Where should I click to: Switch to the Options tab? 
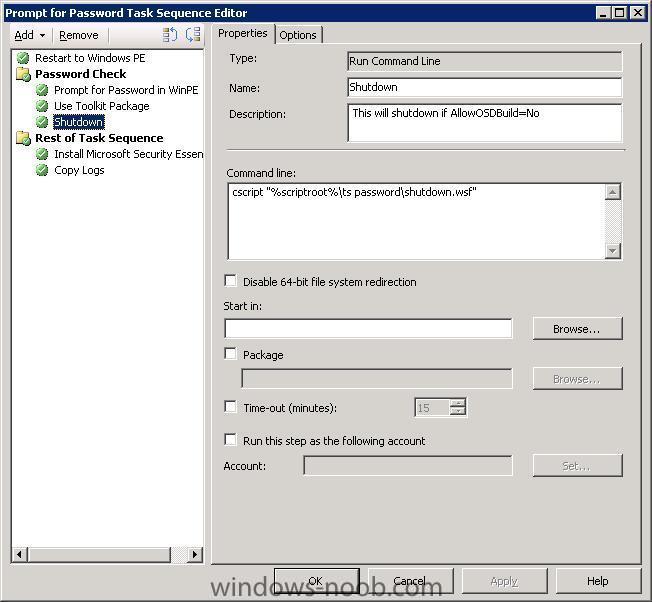(298, 35)
